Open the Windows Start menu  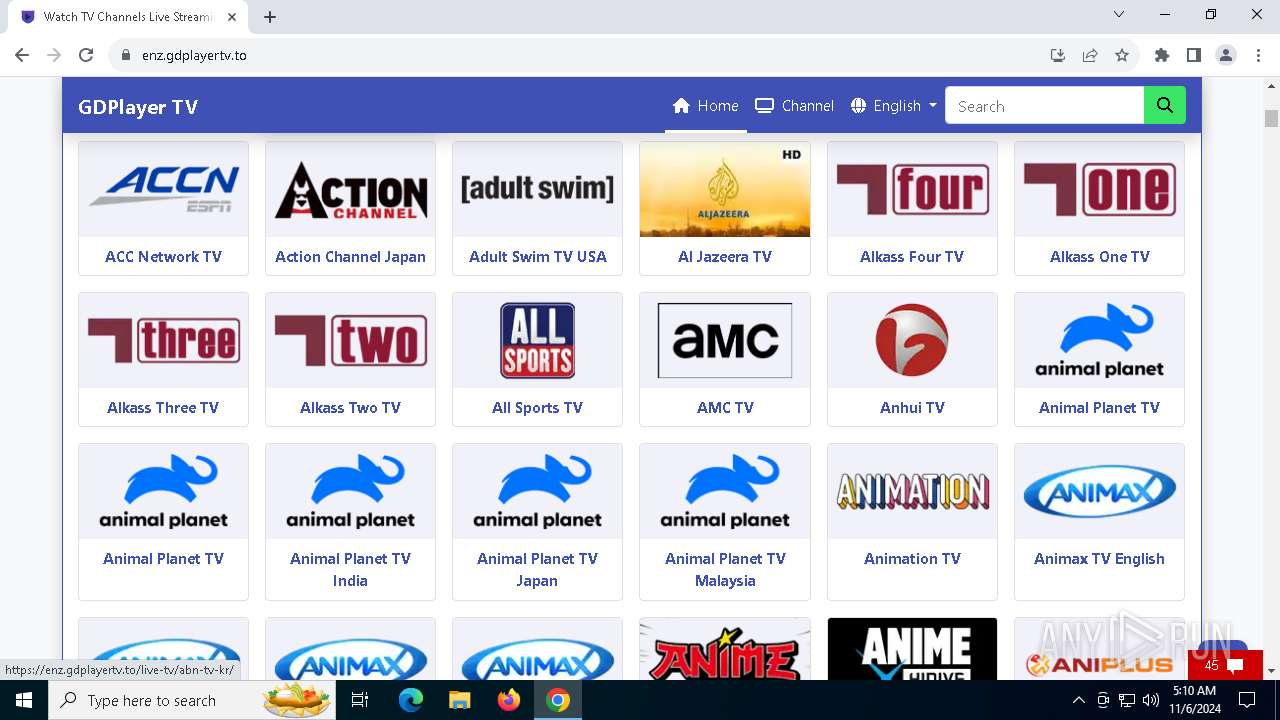pyautogui.click(x=23, y=700)
